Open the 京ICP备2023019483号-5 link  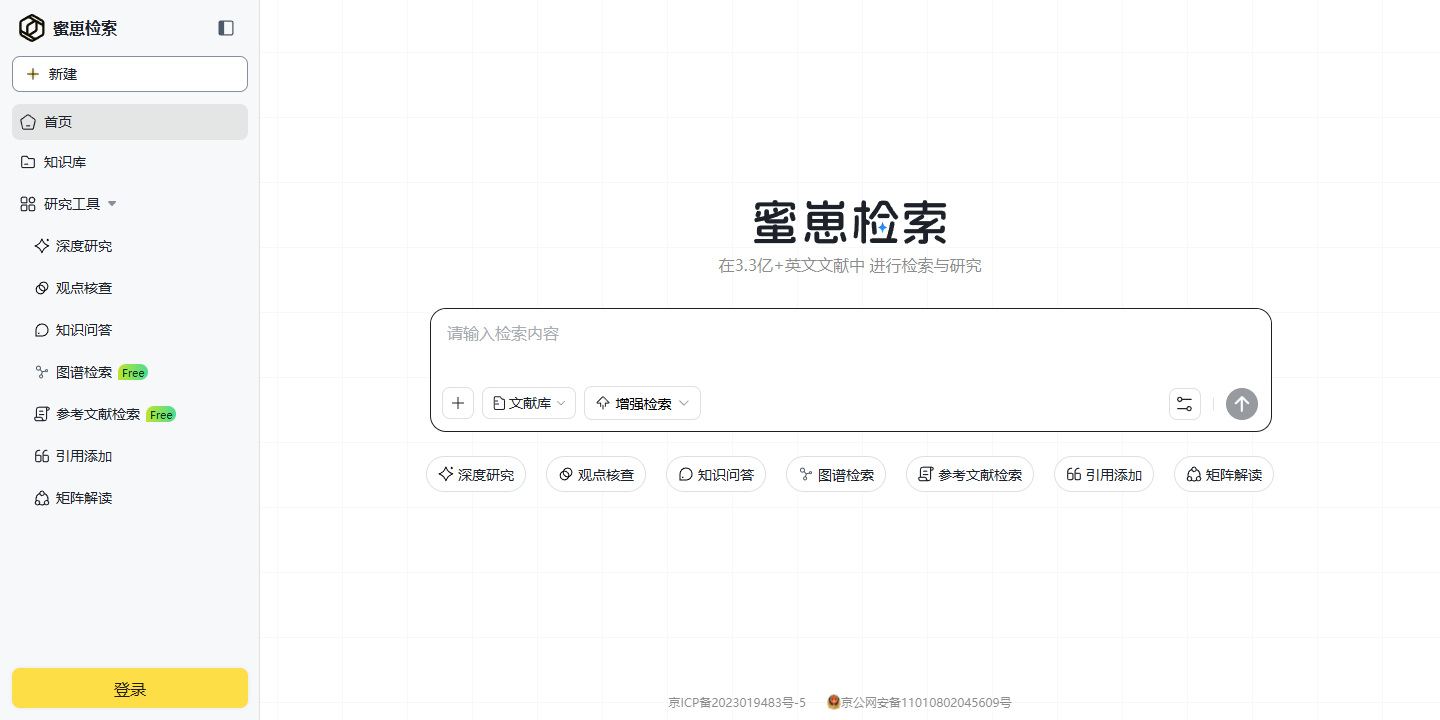coord(737,703)
